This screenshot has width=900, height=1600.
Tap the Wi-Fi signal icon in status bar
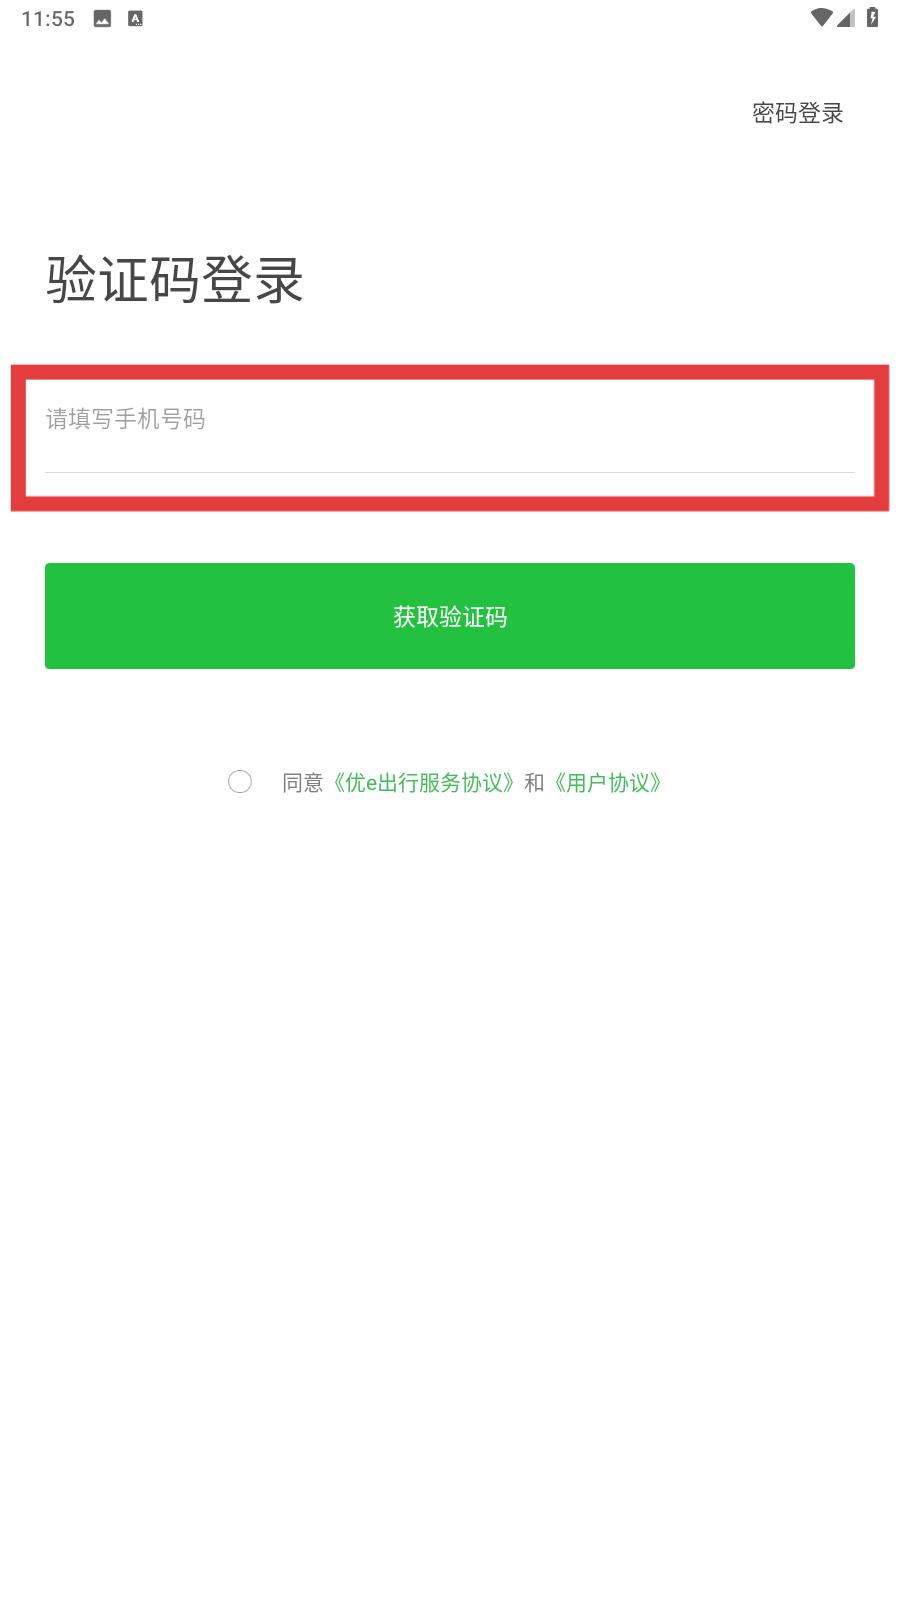pyautogui.click(x=821, y=18)
